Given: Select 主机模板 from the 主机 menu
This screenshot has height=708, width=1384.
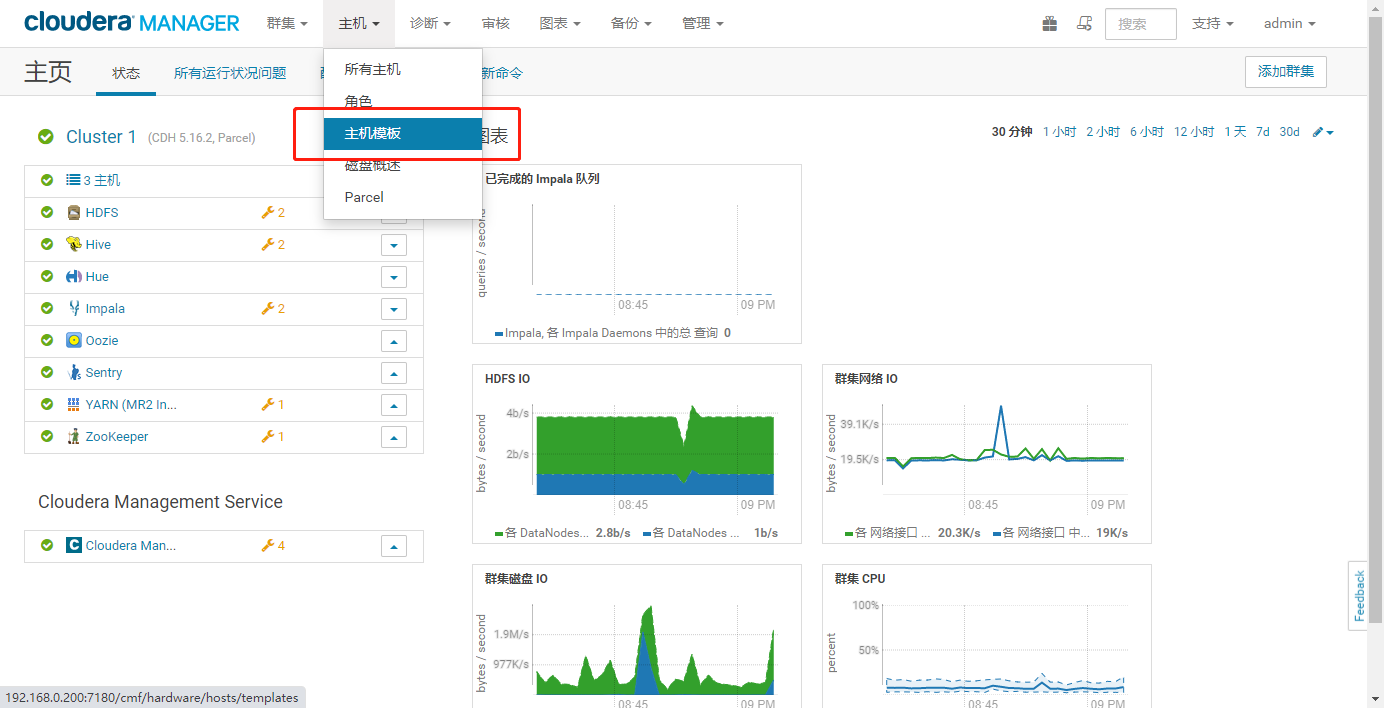Looking at the screenshot, I should 403,133.
